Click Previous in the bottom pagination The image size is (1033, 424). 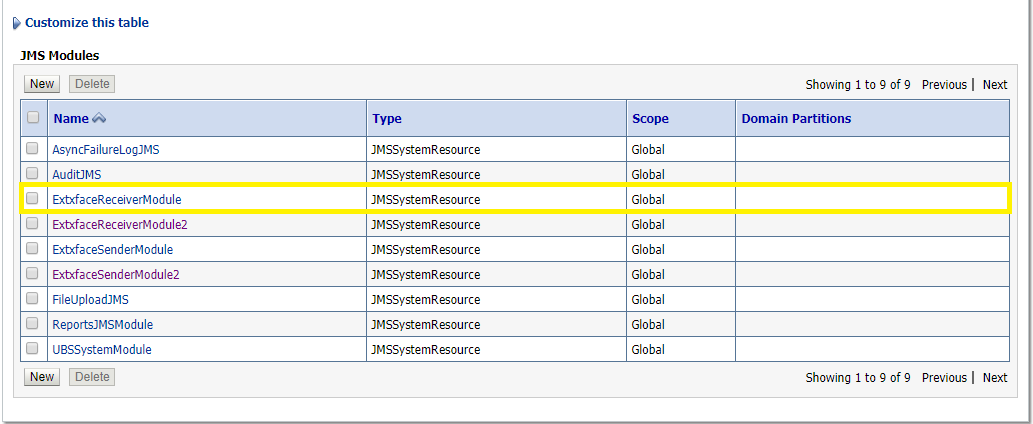[x=944, y=378]
